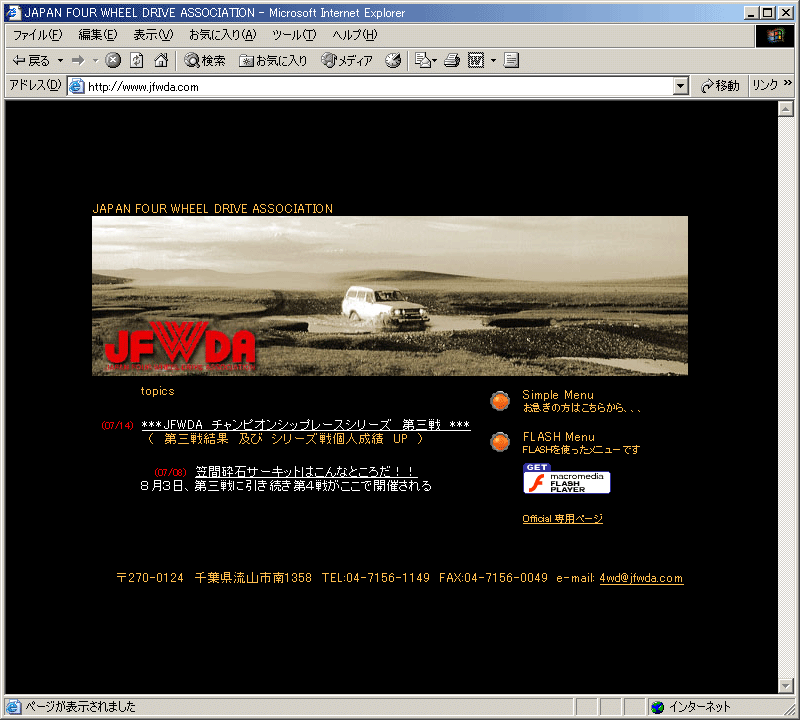Click the Mail toolbar icon
Image resolution: width=800 pixels, height=720 pixels.
click(x=425, y=61)
